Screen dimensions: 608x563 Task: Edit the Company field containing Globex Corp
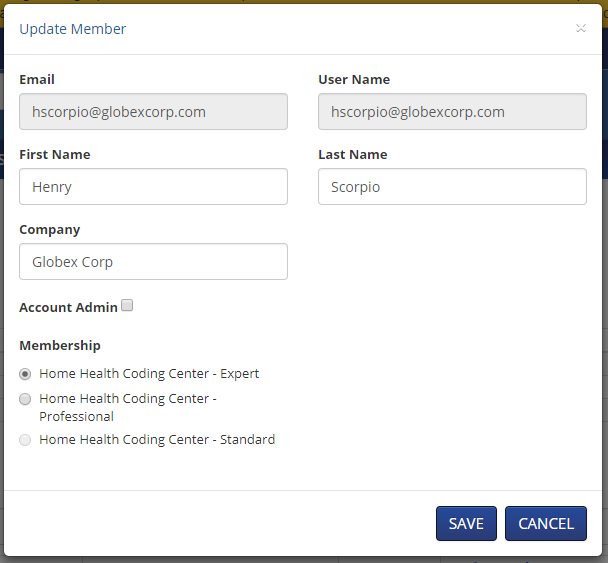click(153, 262)
